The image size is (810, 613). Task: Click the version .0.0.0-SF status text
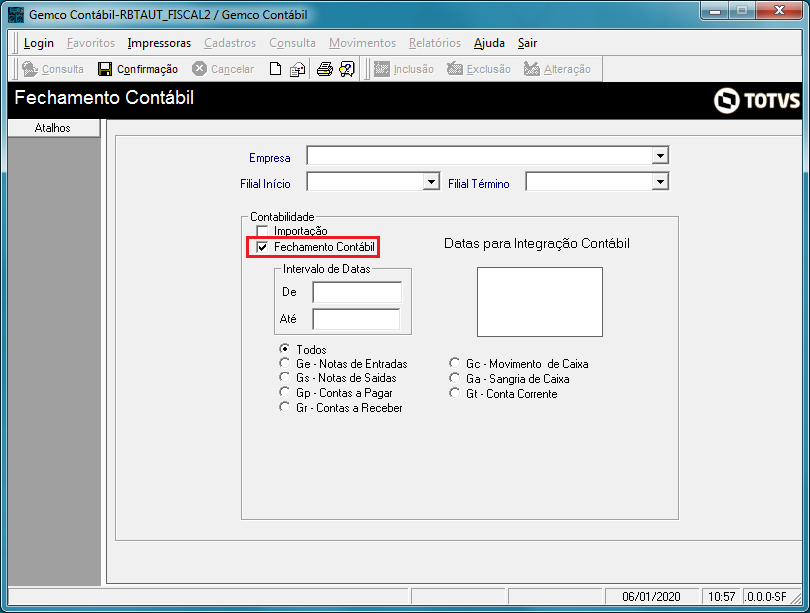pyautogui.click(x=766, y=596)
